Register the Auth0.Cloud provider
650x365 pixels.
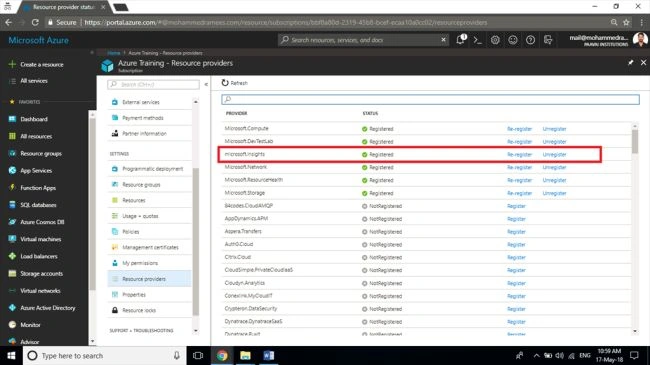click(x=516, y=244)
